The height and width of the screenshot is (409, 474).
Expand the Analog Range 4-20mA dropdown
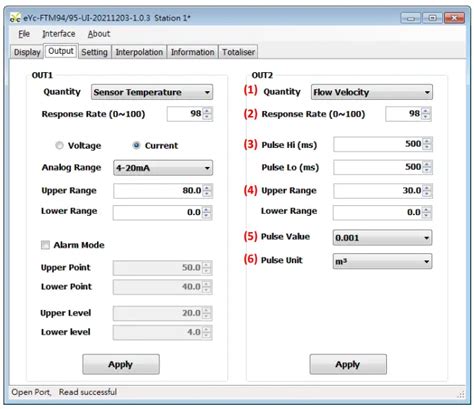(163, 168)
